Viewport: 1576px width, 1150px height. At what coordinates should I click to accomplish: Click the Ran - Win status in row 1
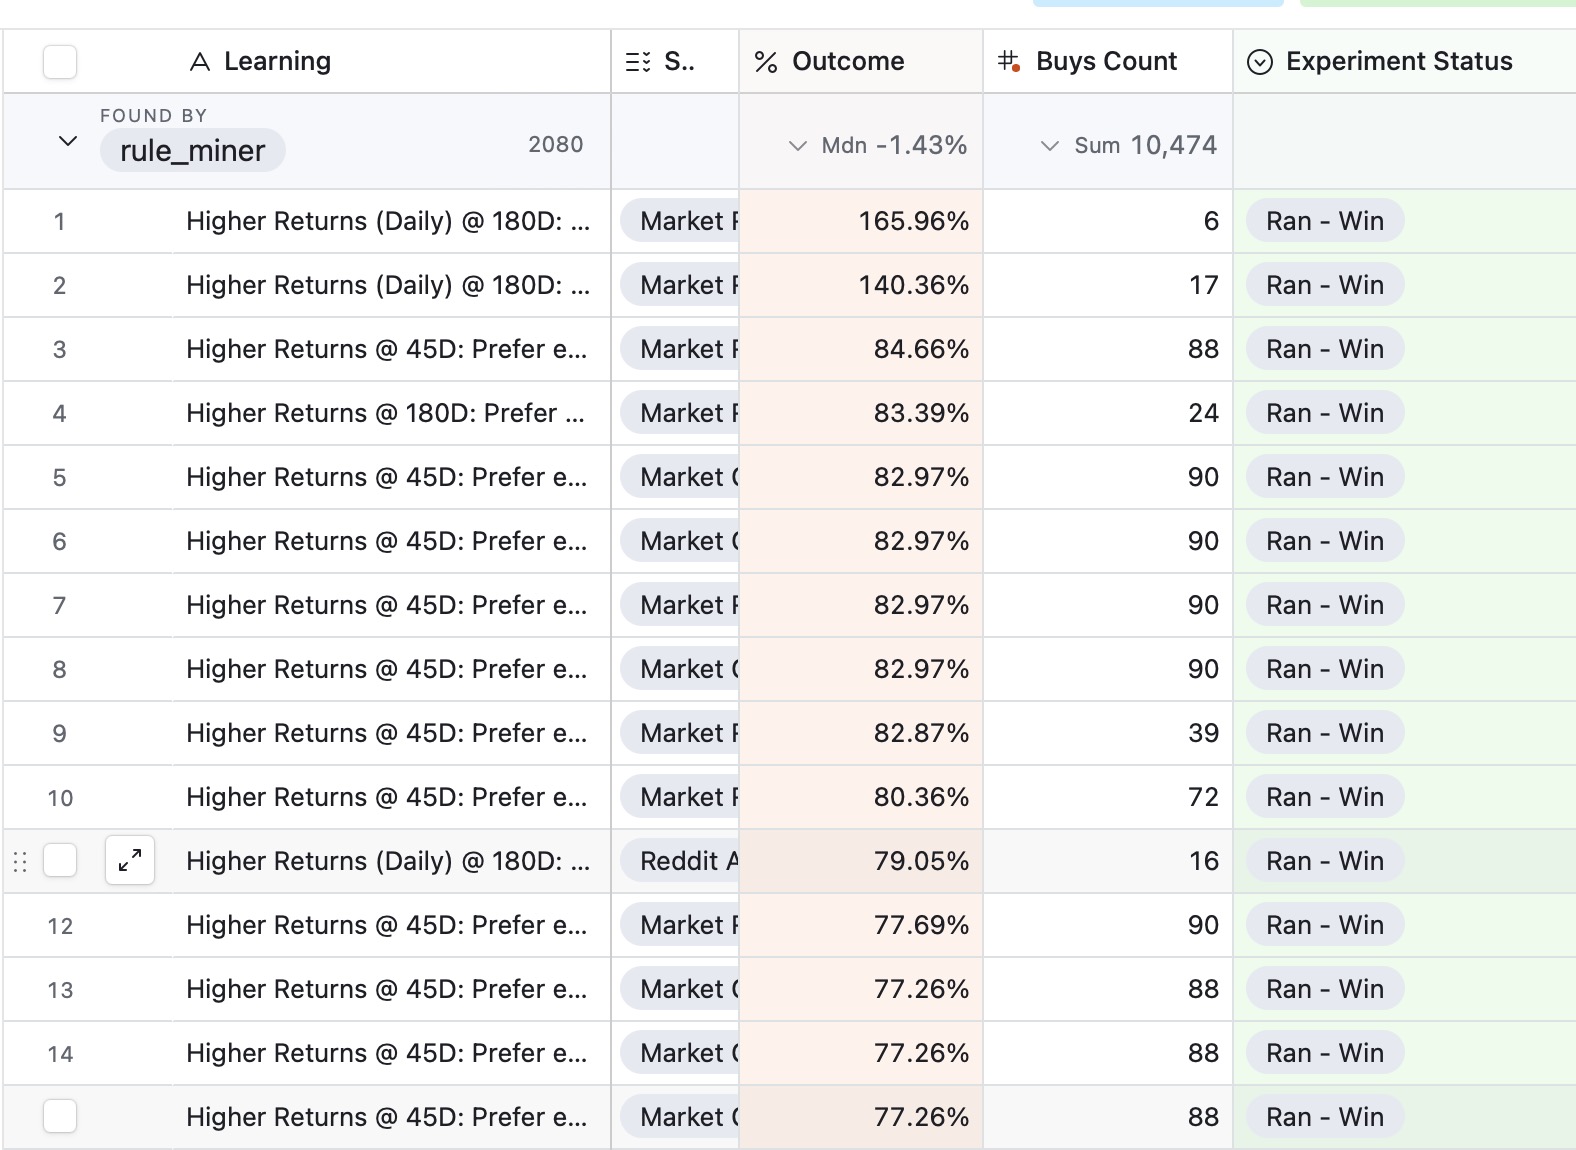coord(1324,221)
